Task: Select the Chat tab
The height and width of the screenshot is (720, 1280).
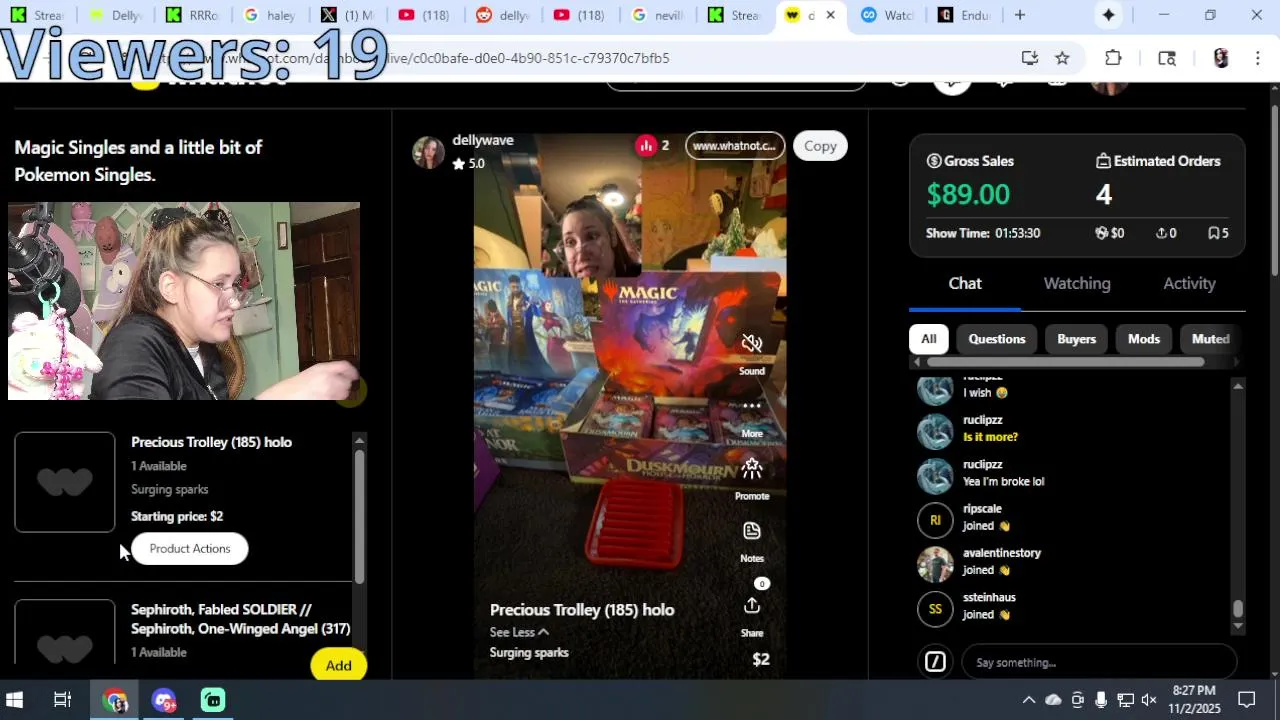Action: (x=965, y=284)
